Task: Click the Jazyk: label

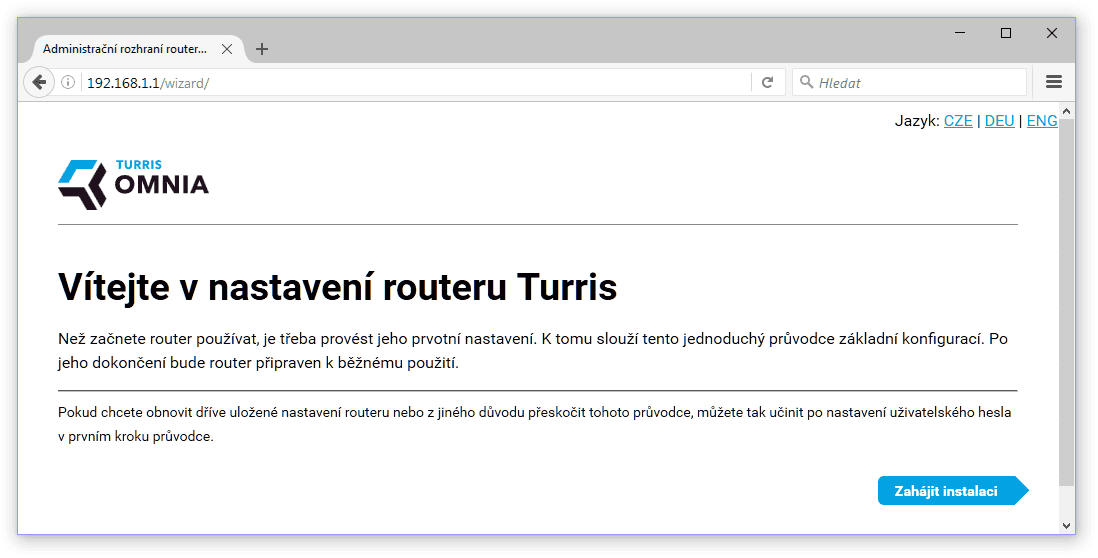Action: 917,120
